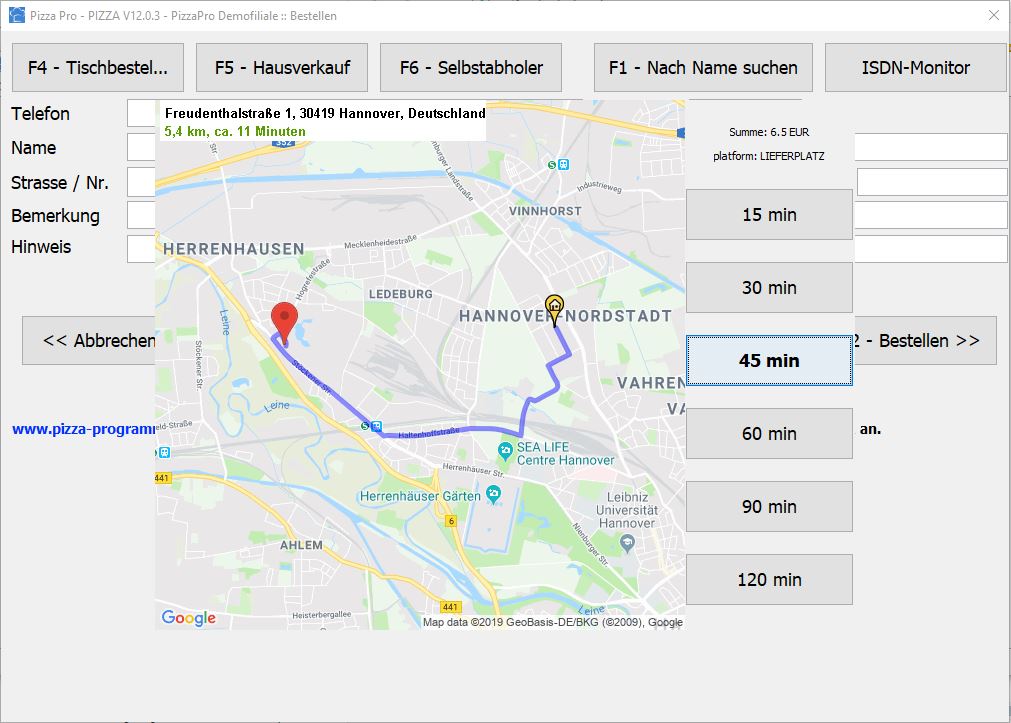Click F1 - Nach Name suchen
This screenshot has width=1011, height=723.
[x=703, y=68]
